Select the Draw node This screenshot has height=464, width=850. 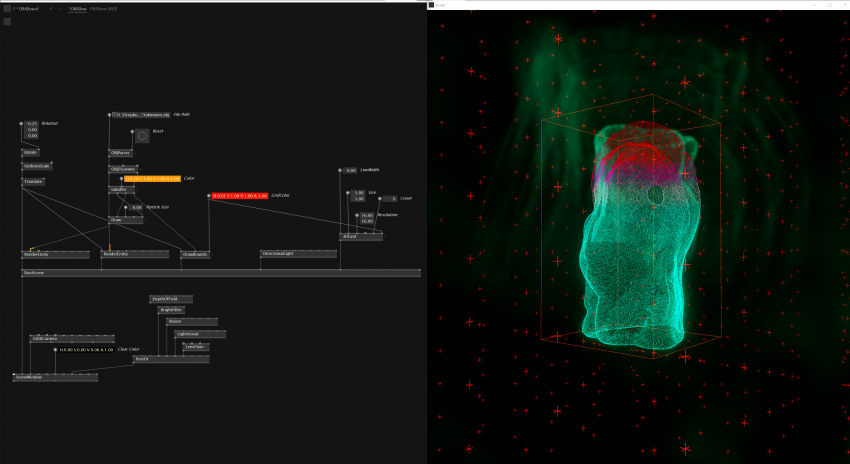(x=126, y=220)
